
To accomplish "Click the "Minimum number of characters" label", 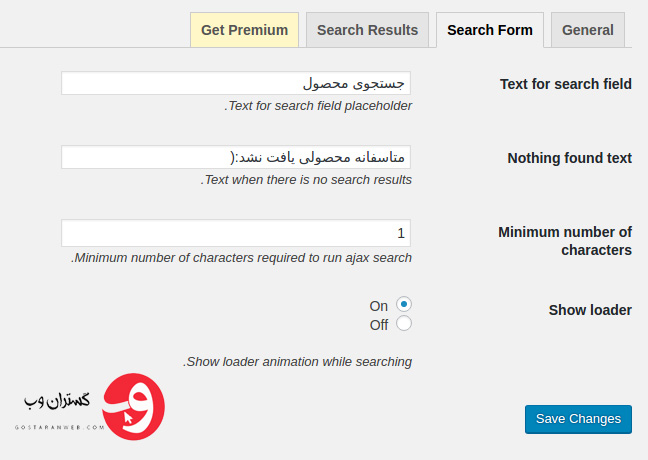I will pyautogui.click(x=565, y=241).
